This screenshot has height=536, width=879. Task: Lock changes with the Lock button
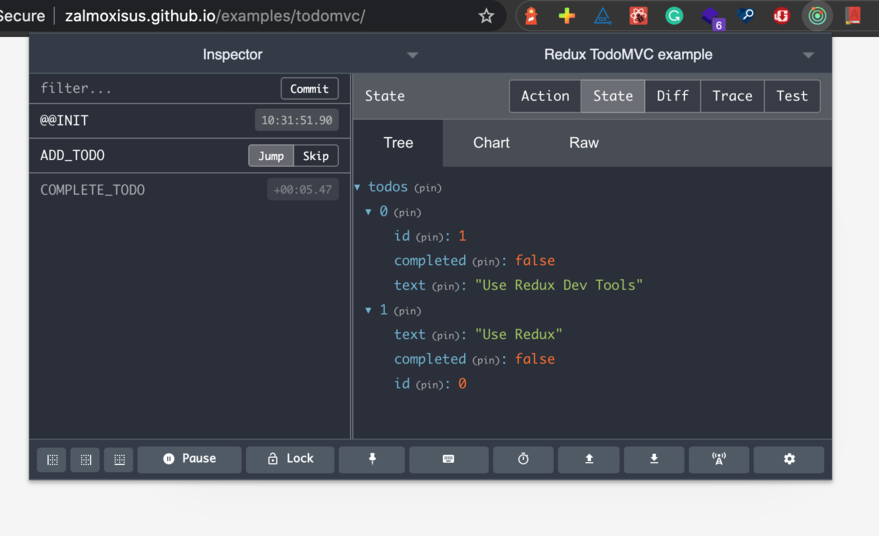[x=290, y=459]
